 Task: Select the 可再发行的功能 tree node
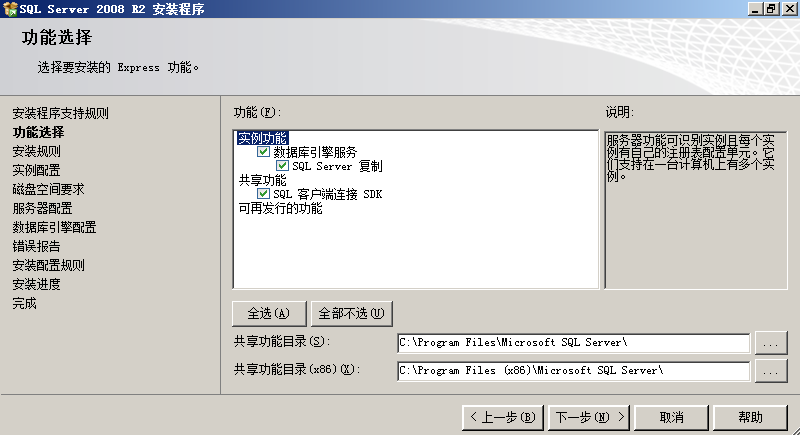(281, 208)
